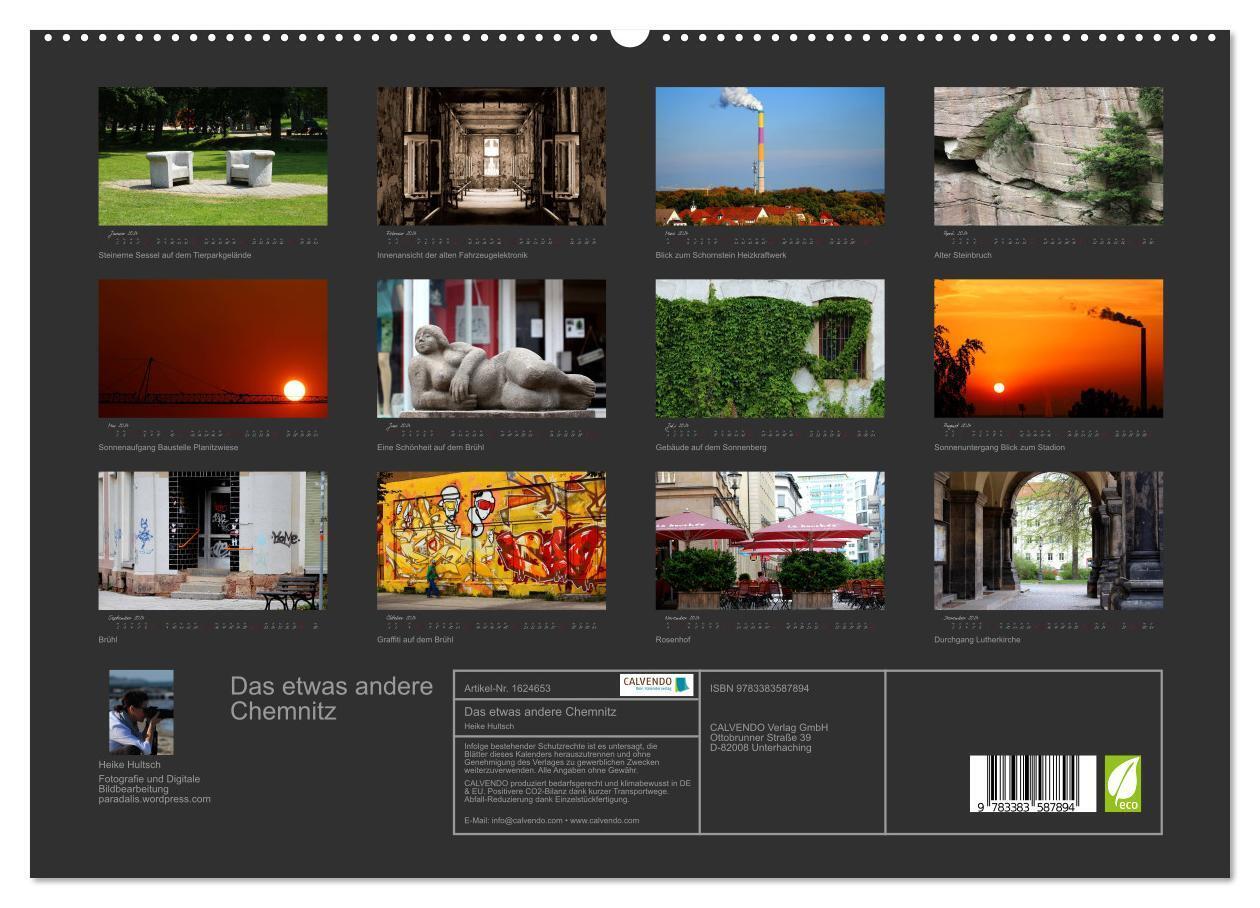The image size is (1260, 908).
Task: Select the ivy-covered Sonnenberg building photo
Action: 770,348
